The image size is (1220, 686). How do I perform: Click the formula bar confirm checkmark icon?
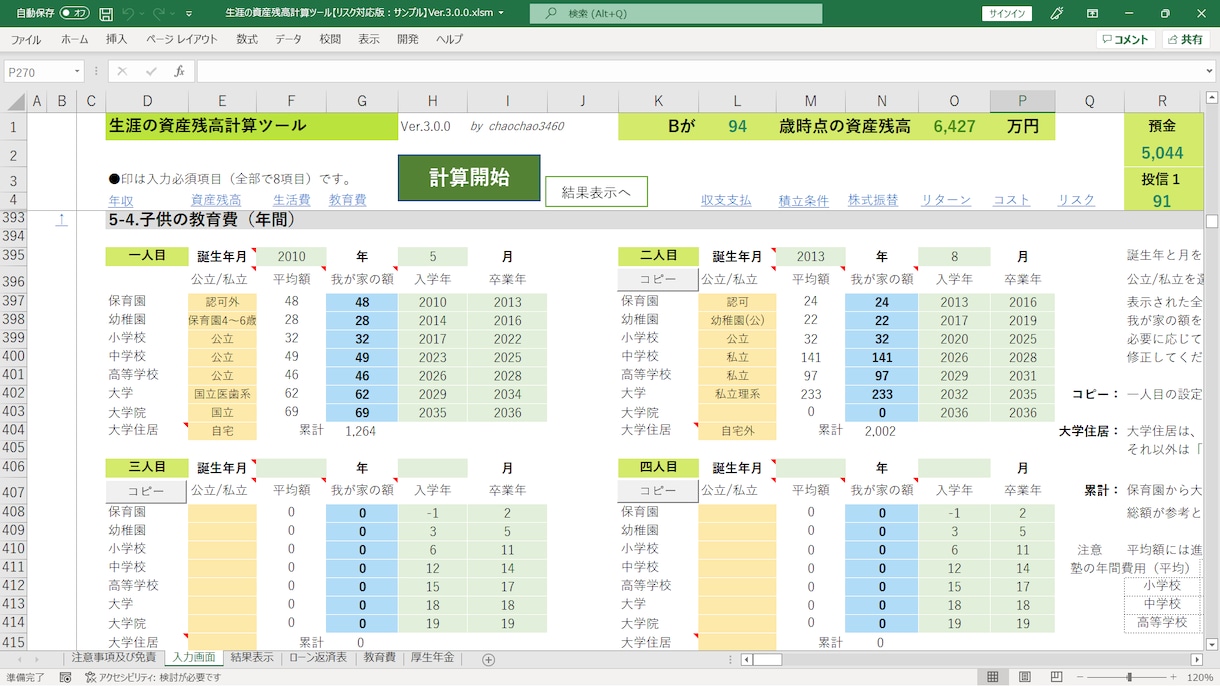[151, 71]
